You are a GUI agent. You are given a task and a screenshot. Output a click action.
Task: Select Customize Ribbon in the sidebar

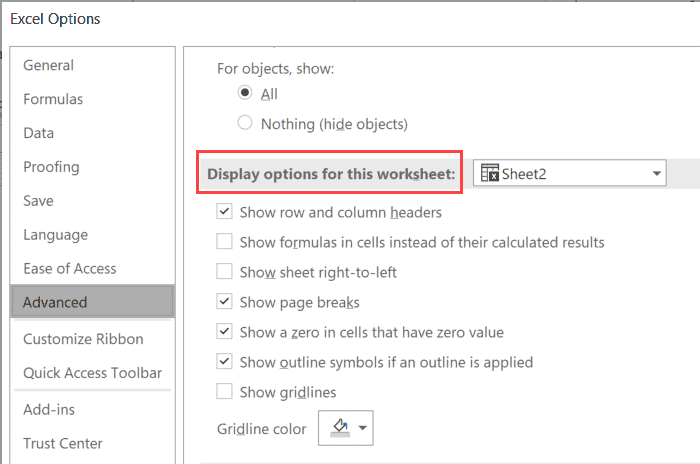pos(83,339)
